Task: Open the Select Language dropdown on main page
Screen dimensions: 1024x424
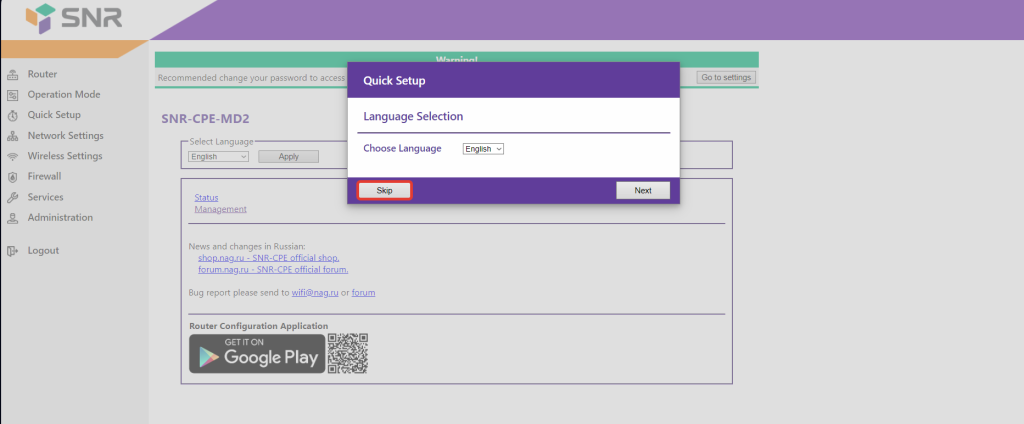Action: tap(218, 157)
